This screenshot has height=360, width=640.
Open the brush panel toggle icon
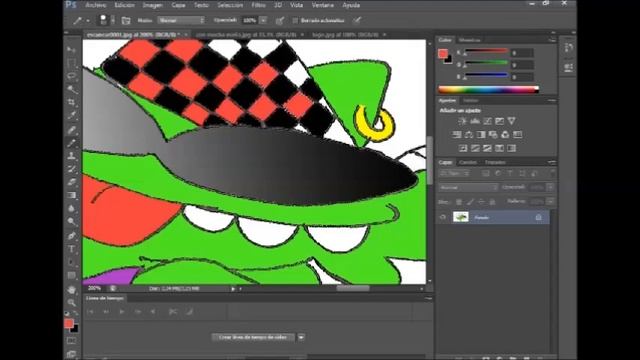(x=126, y=20)
